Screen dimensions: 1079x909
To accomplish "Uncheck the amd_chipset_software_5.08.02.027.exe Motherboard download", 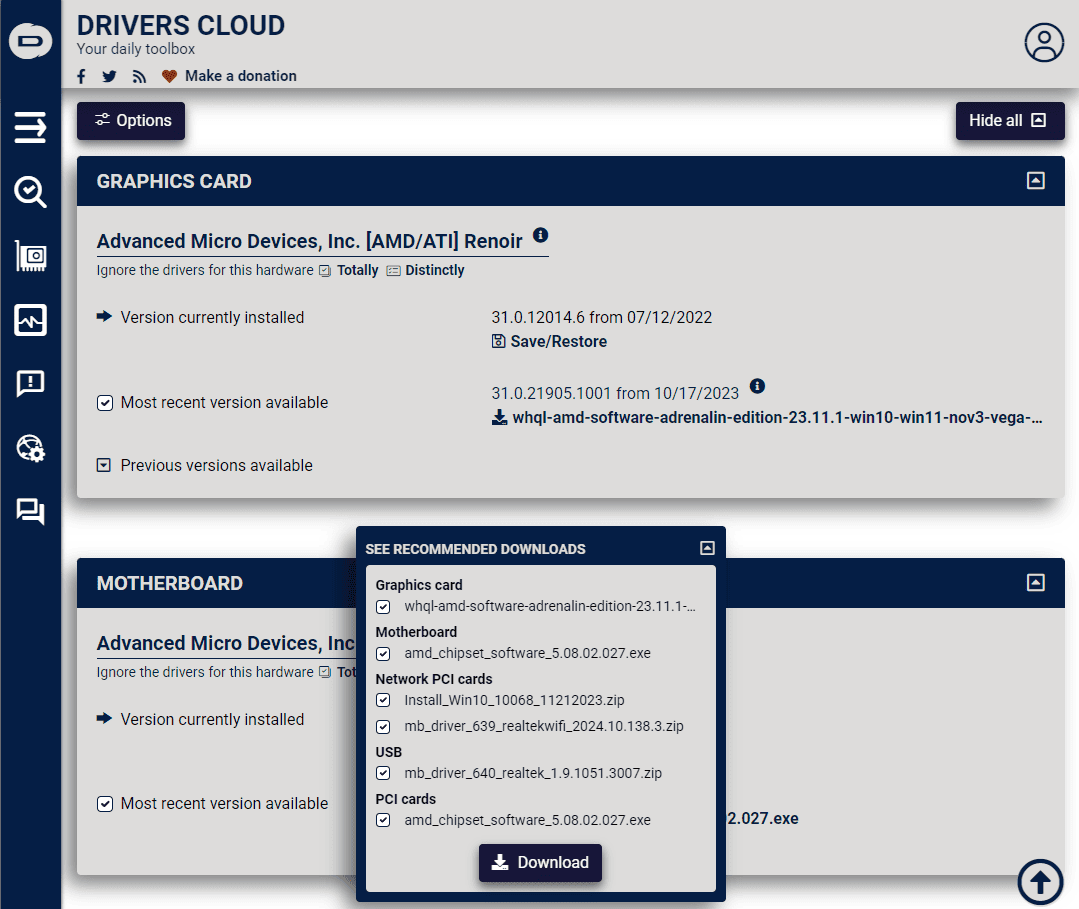I will [383, 653].
